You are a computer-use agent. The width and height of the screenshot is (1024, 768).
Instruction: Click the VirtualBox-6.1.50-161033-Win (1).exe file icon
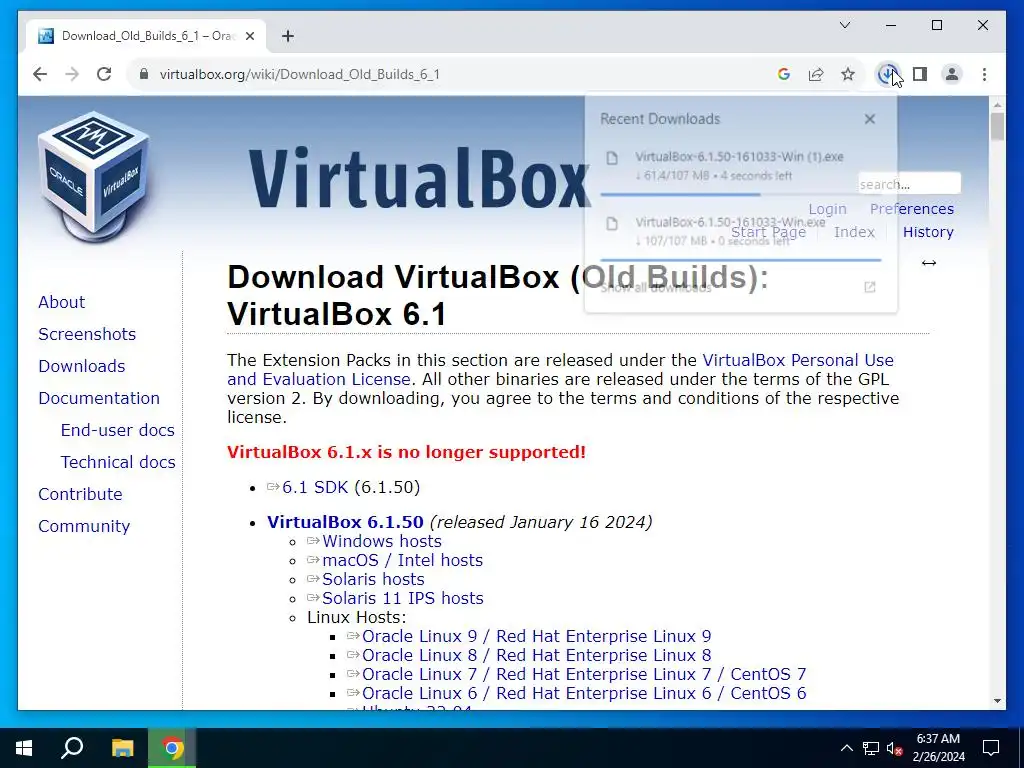(x=612, y=158)
